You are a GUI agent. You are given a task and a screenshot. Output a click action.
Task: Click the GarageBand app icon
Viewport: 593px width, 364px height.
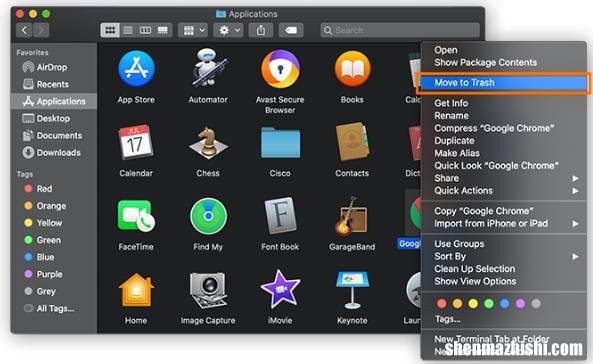352,216
